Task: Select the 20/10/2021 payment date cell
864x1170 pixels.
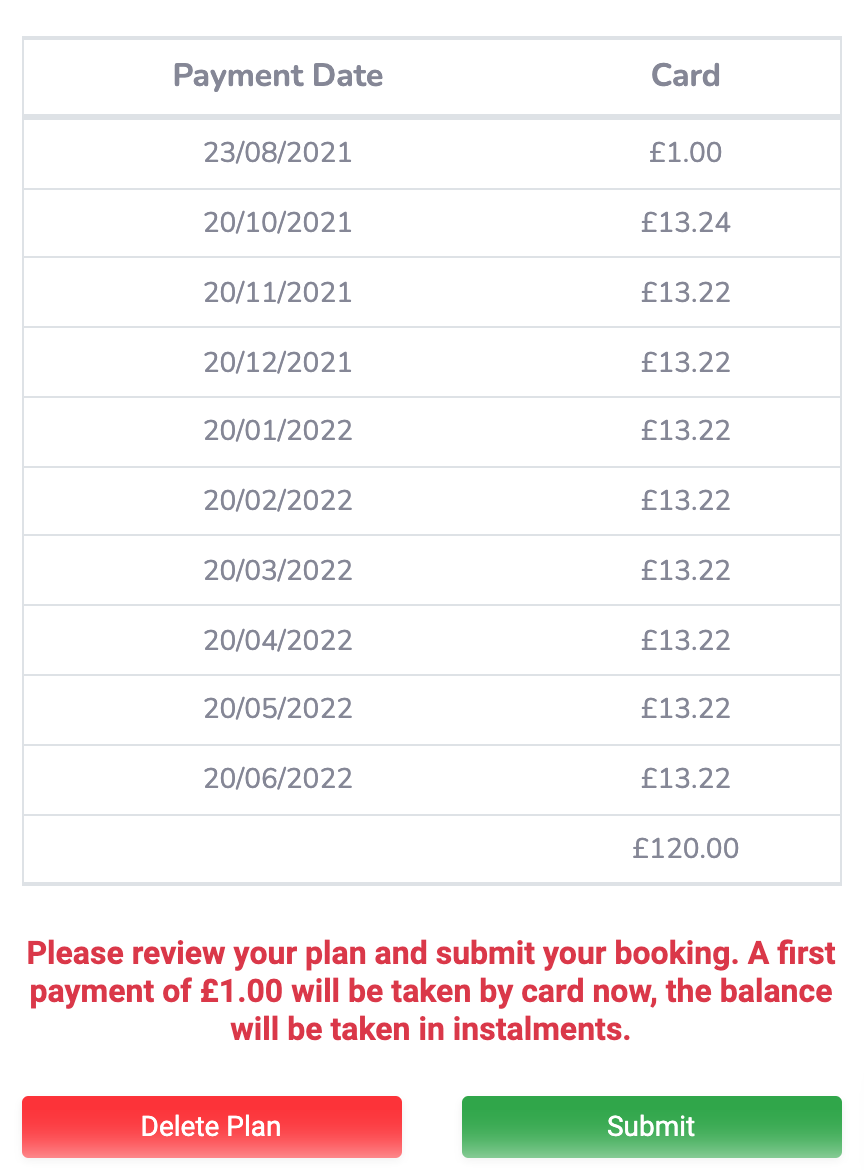Action: 278,223
